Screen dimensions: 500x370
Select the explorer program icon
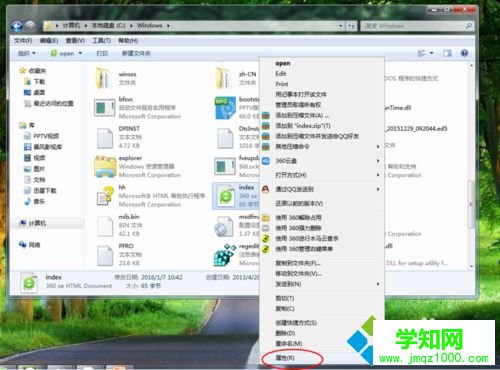click(105, 167)
